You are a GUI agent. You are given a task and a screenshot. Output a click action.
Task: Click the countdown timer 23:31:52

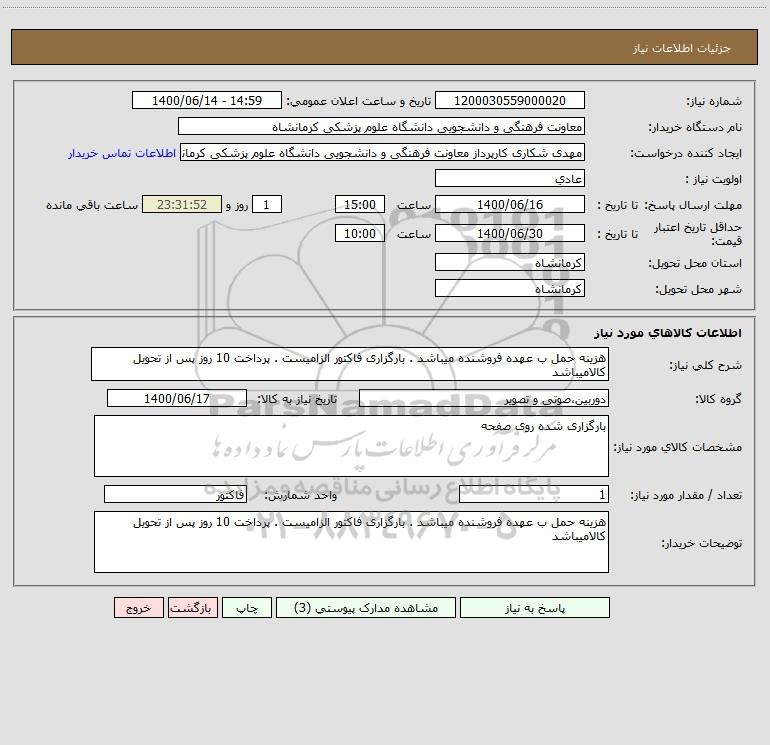click(182, 204)
